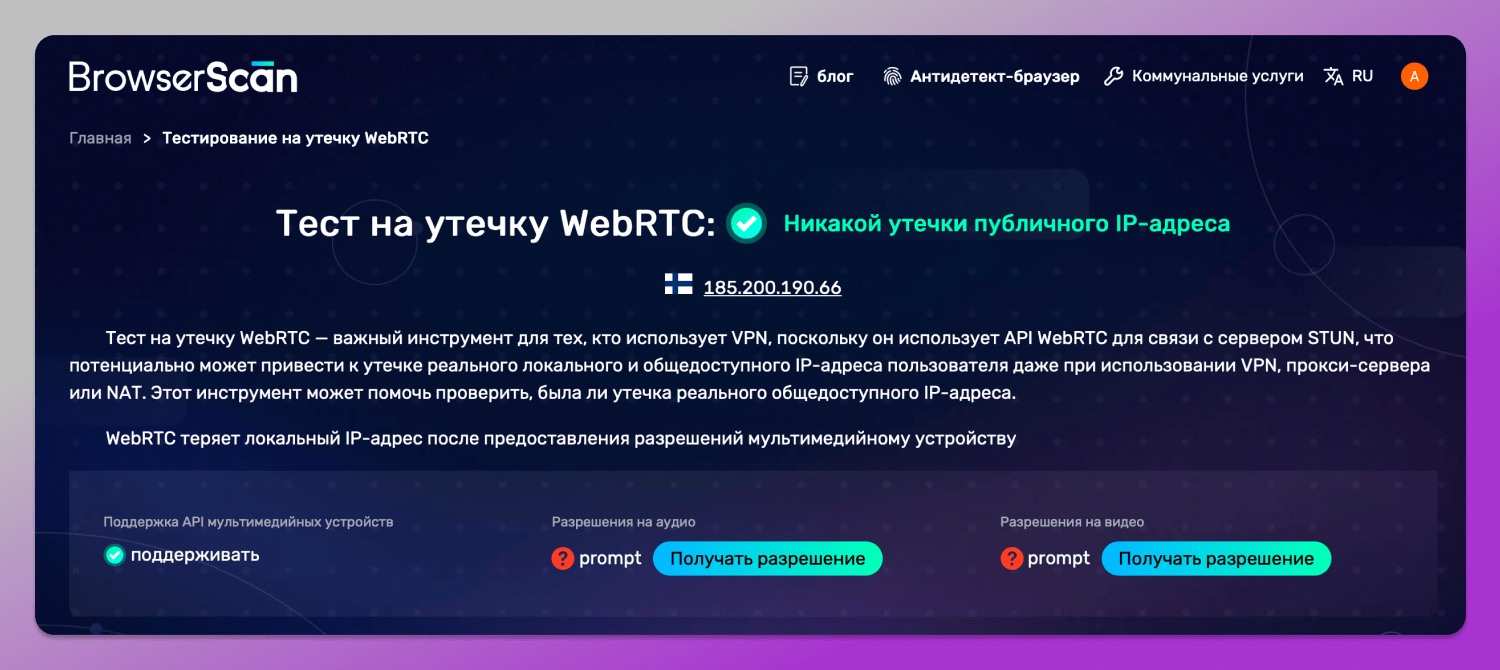Click the Тестирование на утечку WebRTC breadcrumb
Image resolution: width=1500 pixels, height=670 pixels.
293,138
